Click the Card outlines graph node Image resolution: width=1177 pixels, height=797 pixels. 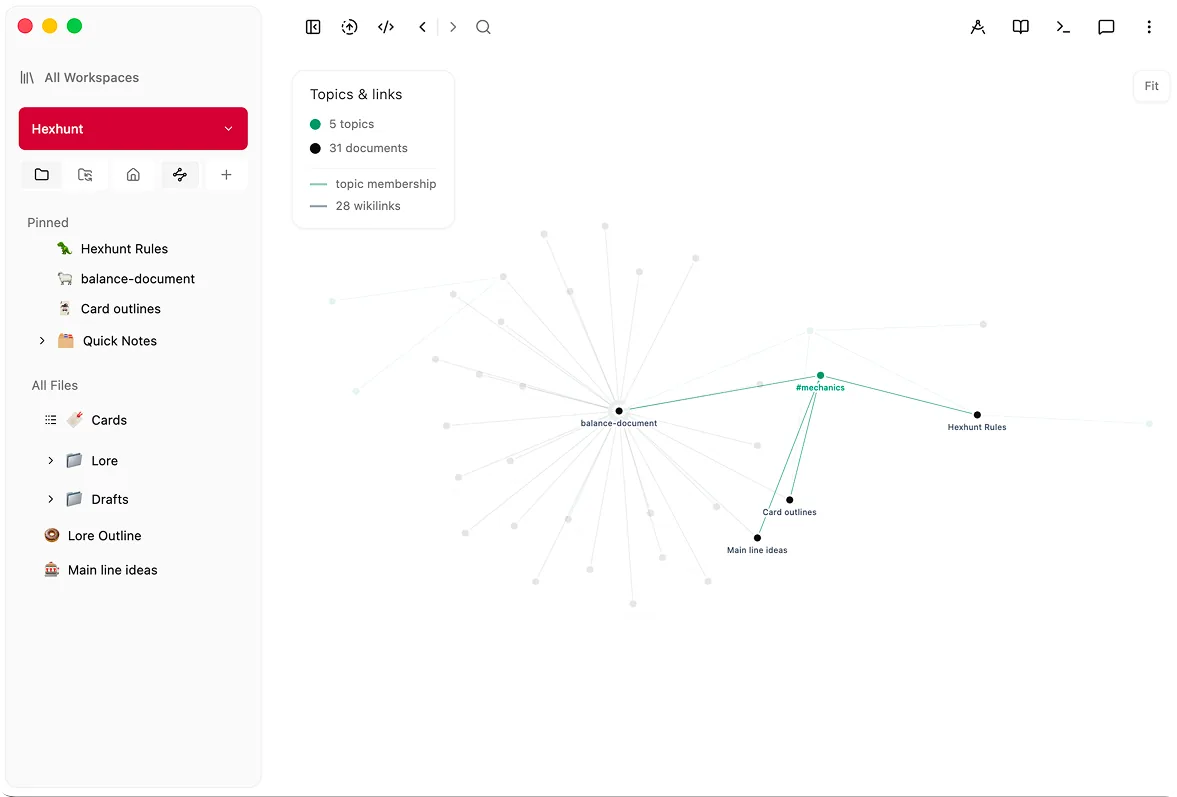coord(790,500)
